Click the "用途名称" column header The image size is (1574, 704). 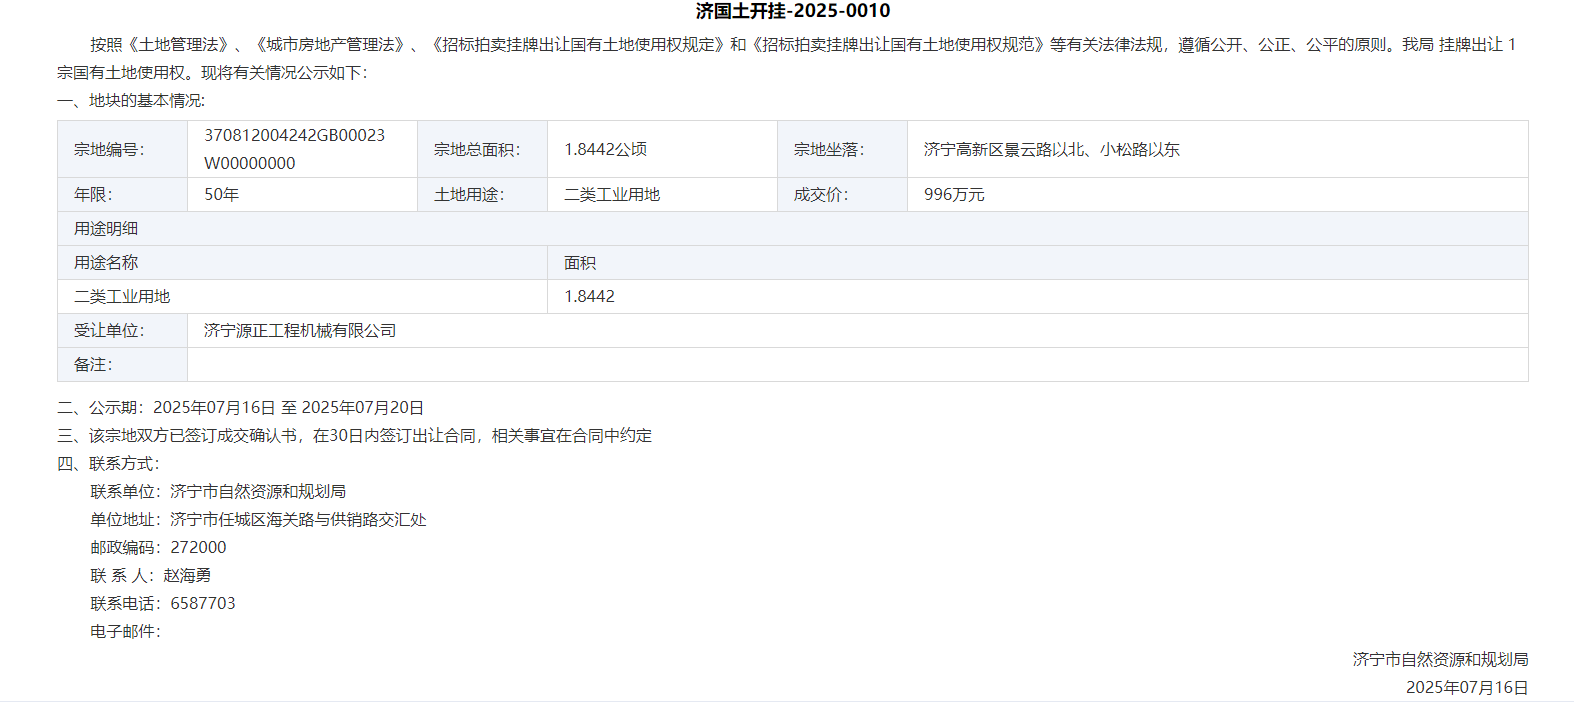[302, 263]
